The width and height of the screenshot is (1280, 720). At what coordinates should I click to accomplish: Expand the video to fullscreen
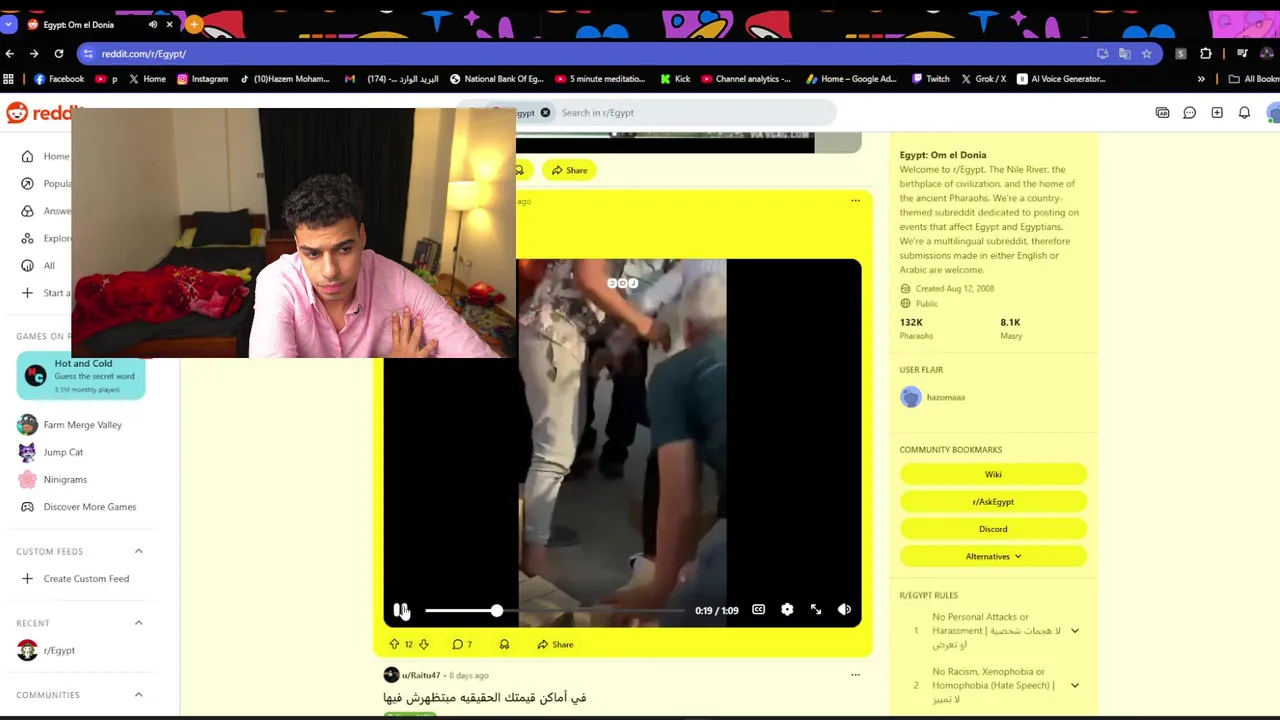pyautogui.click(x=816, y=610)
